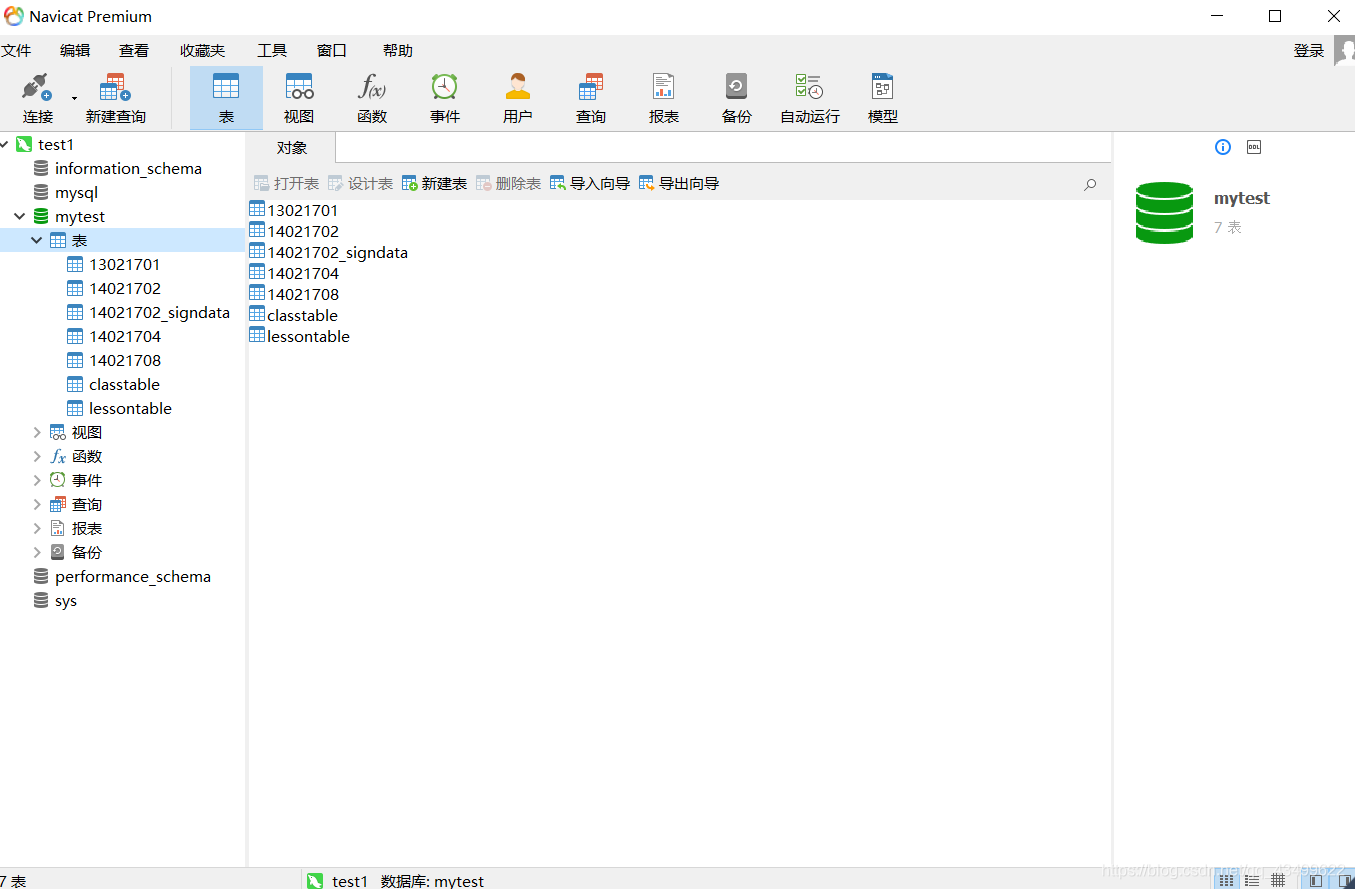Collapse the 表 tables node

pos(37,241)
